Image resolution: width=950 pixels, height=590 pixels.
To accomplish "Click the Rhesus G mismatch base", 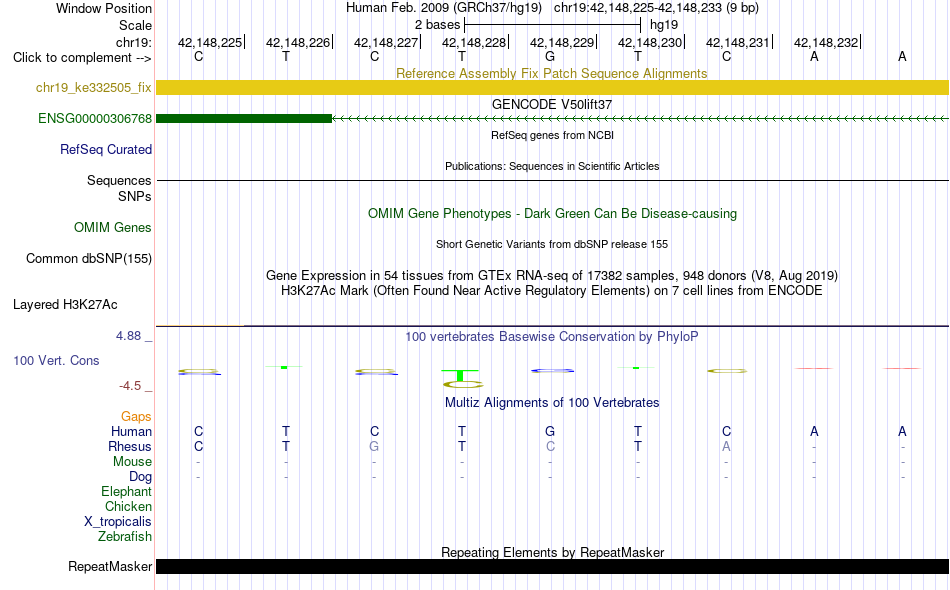I will coord(374,446).
